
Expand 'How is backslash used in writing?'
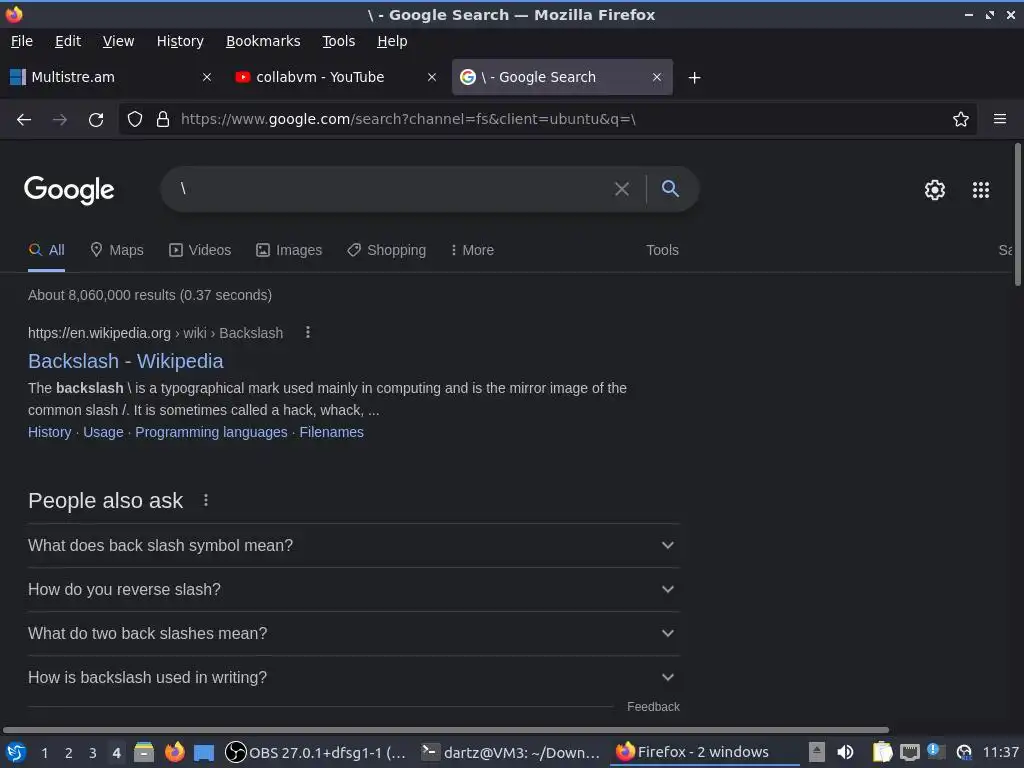point(353,678)
